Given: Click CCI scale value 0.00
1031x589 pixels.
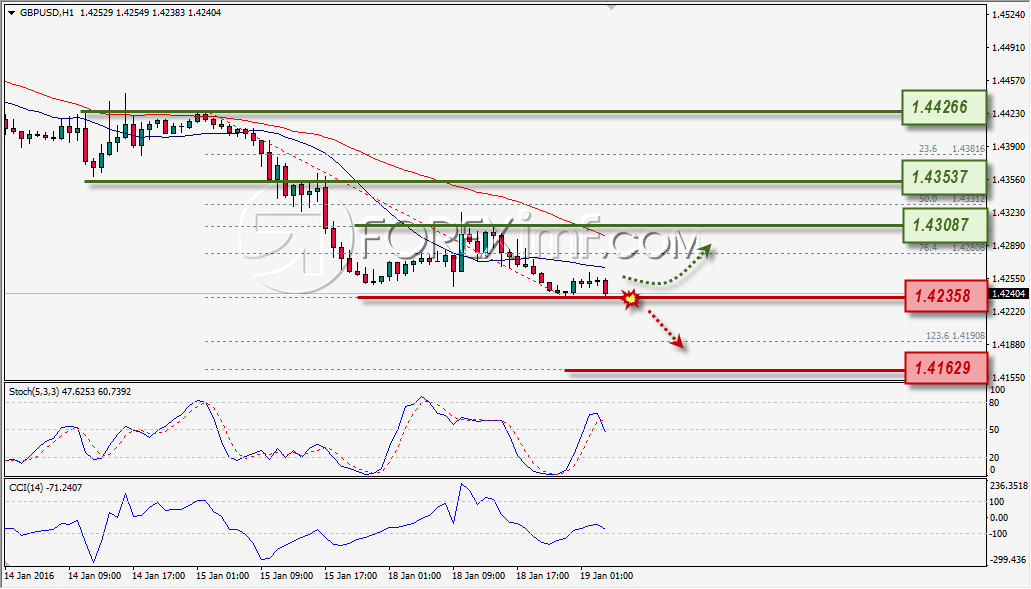Looking at the screenshot, I should coord(997,518).
